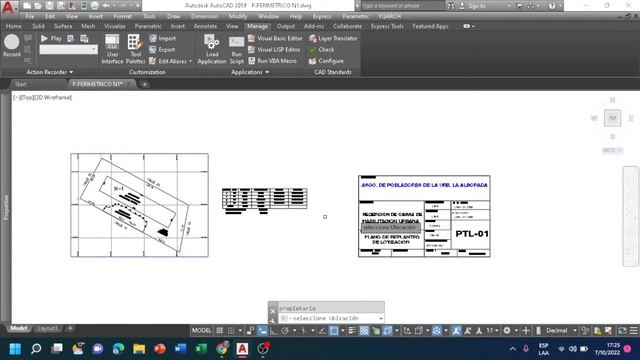
Task: Toggle transparency display in status bar
Action: coord(364,331)
